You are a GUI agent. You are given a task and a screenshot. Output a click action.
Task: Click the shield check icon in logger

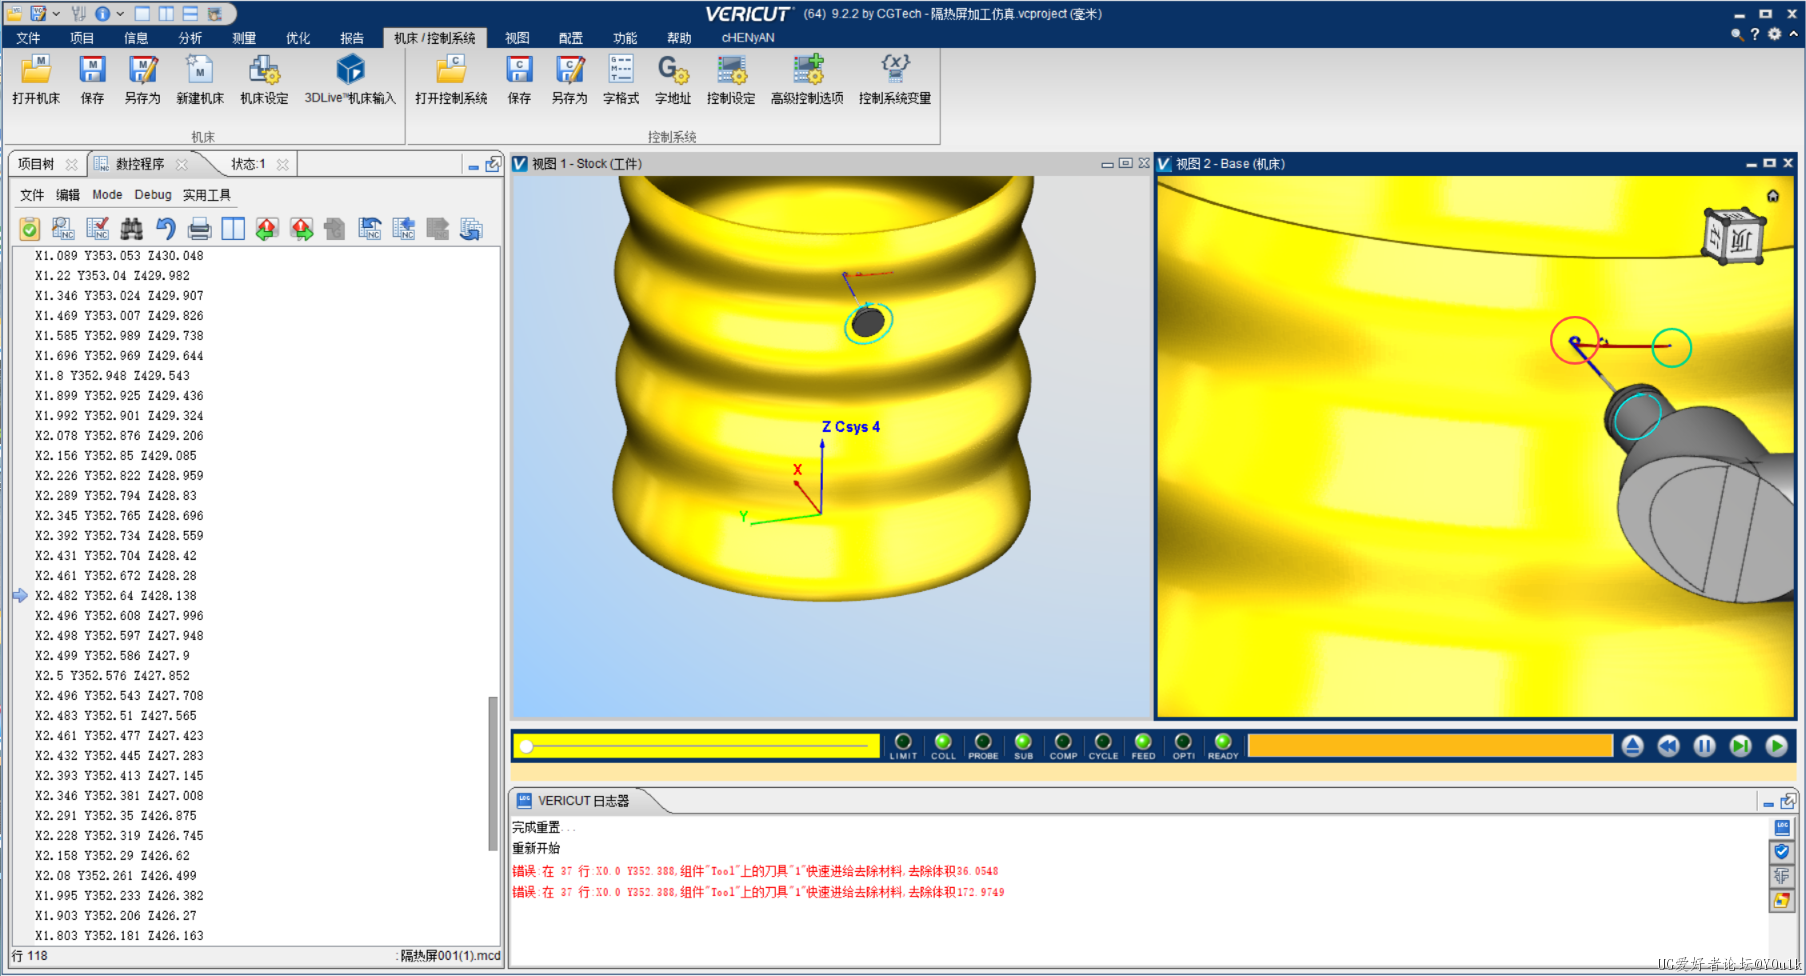tap(1782, 852)
